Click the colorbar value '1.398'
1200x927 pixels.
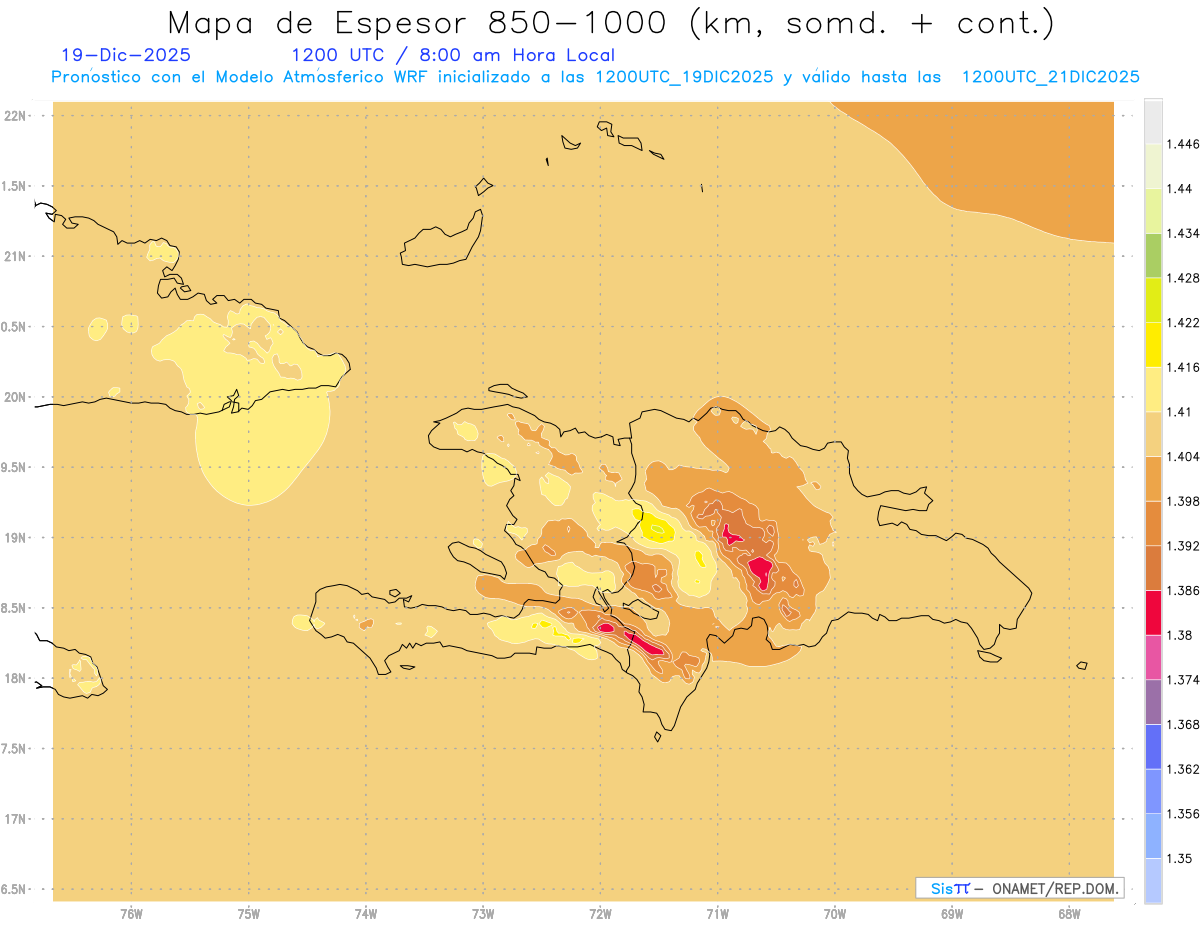pyautogui.click(x=1182, y=501)
